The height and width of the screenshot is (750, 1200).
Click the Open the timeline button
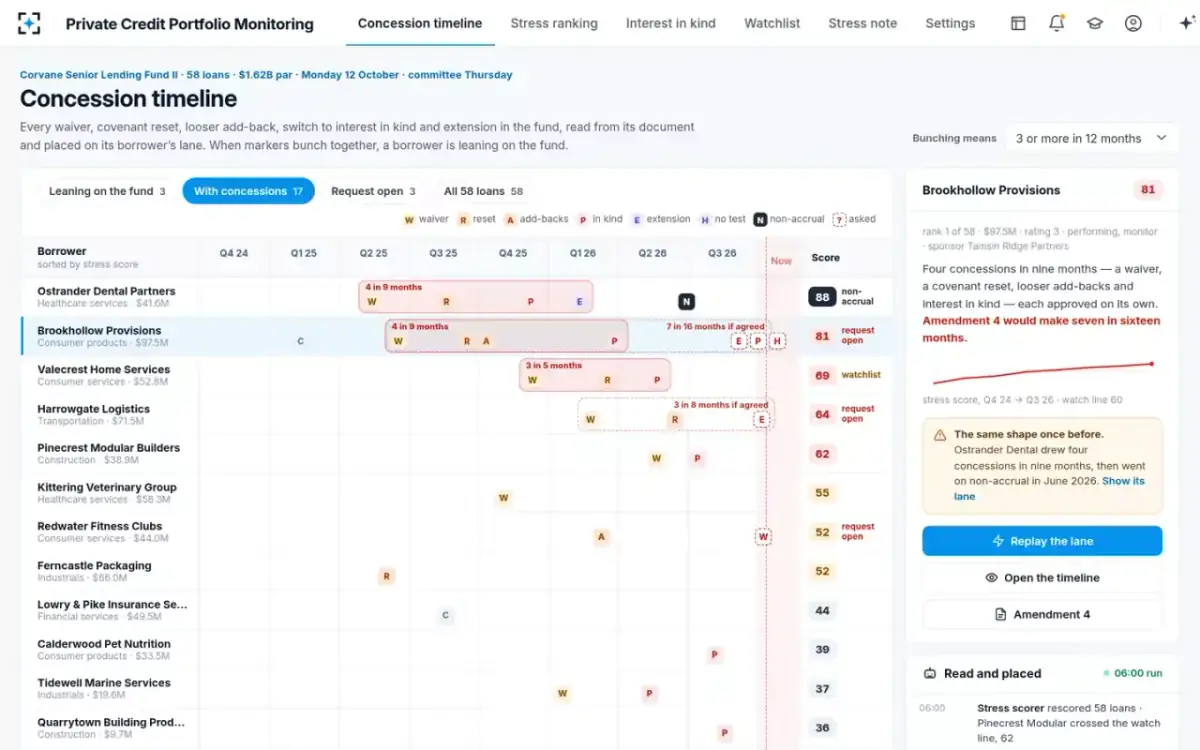[x=1042, y=578]
